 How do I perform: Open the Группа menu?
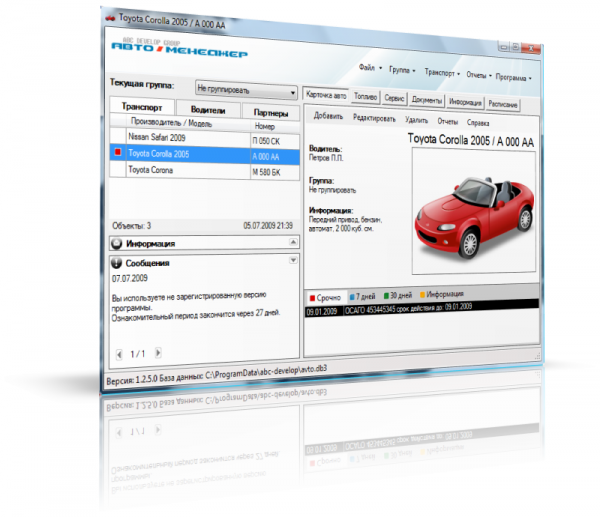click(402, 70)
